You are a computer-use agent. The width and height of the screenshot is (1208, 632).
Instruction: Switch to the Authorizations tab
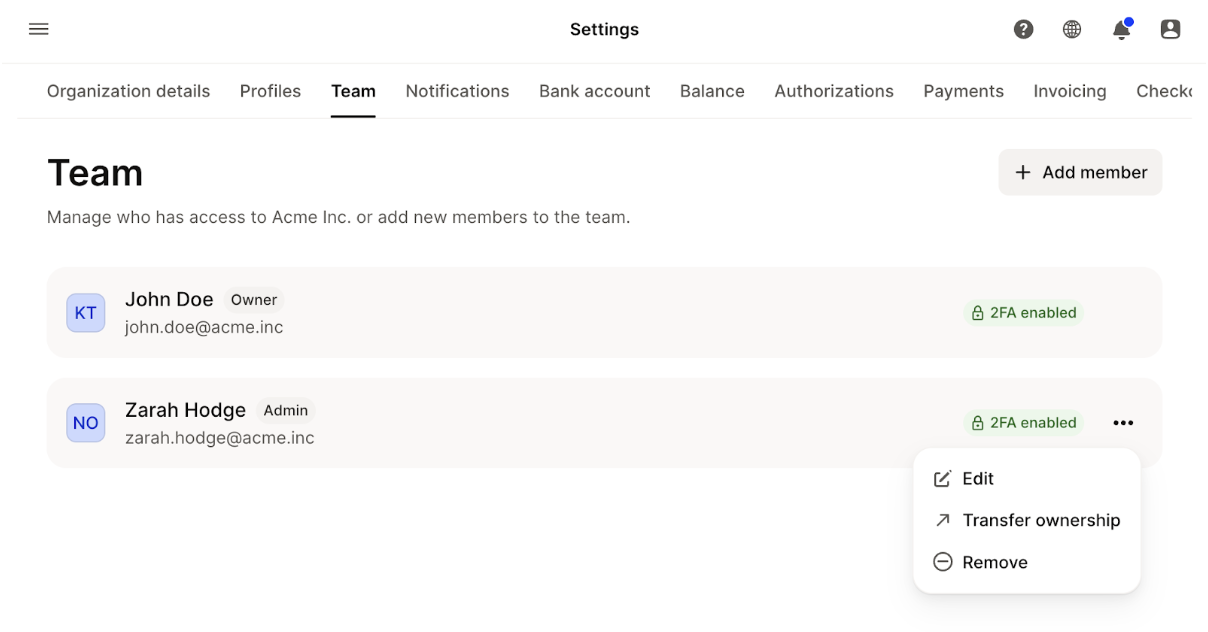click(833, 91)
